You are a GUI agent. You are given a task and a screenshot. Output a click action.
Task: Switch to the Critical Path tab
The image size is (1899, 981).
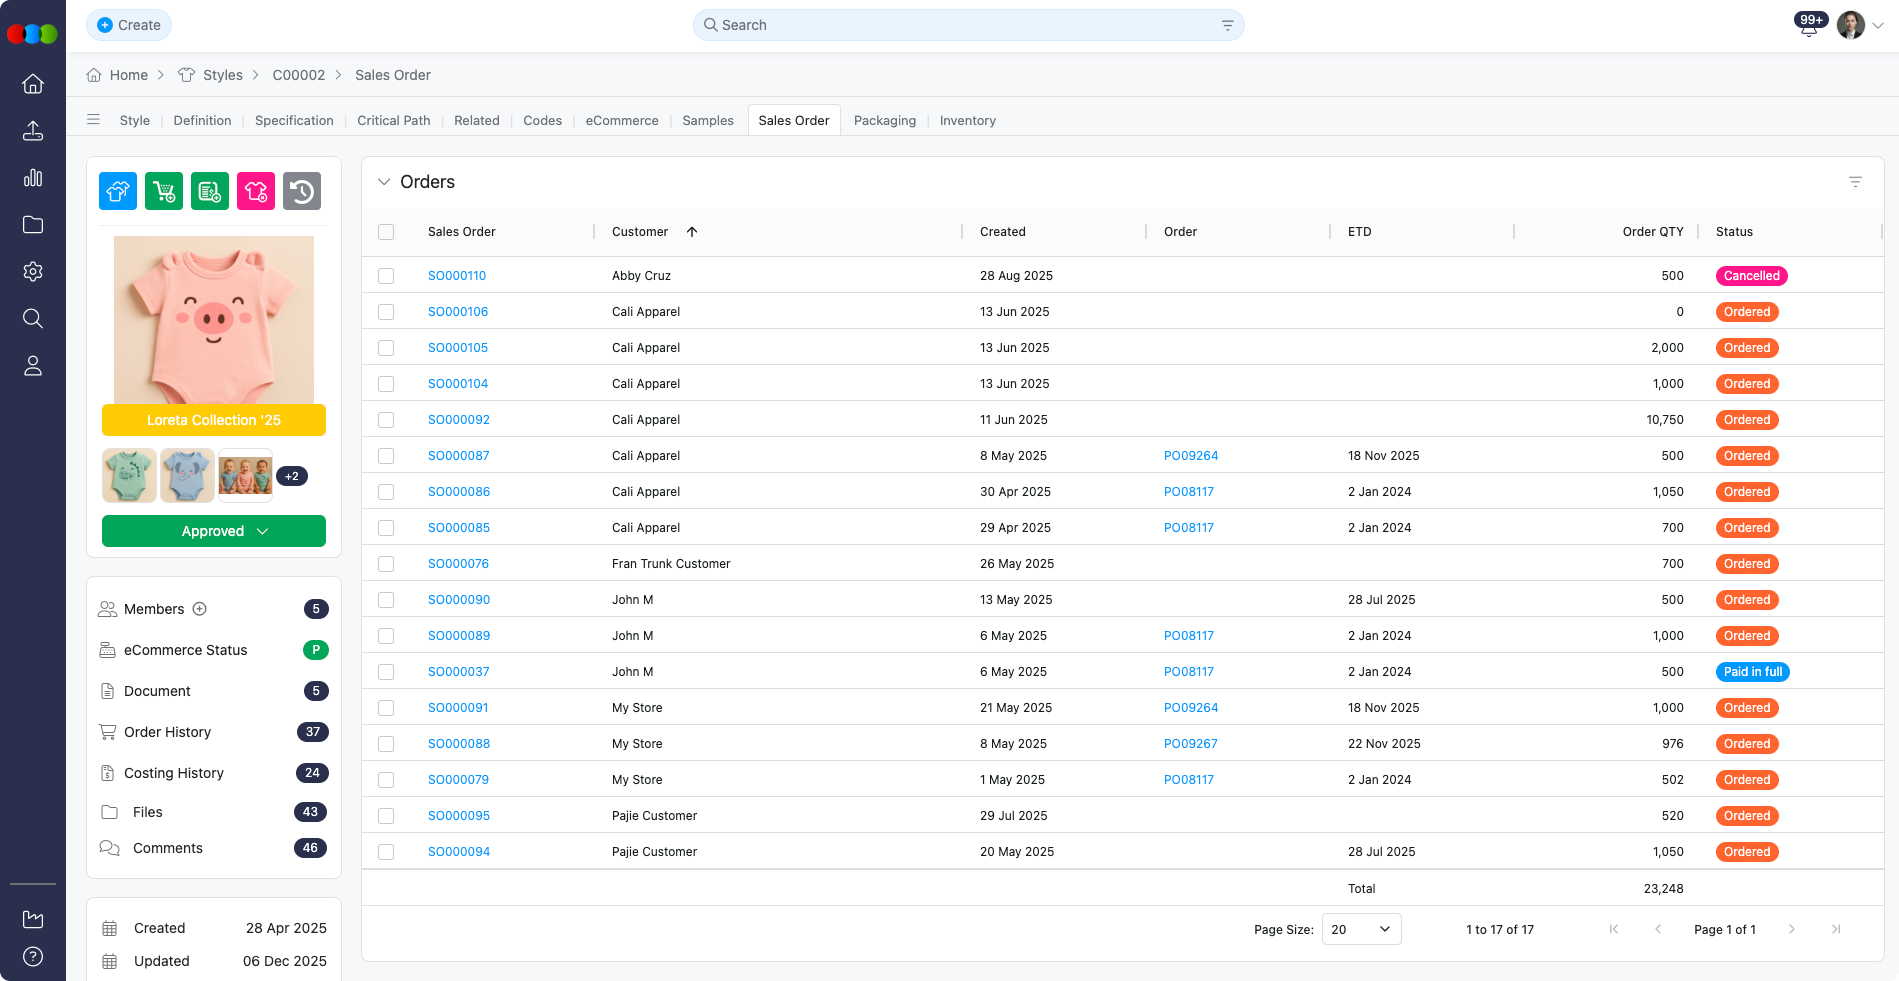(x=394, y=121)
